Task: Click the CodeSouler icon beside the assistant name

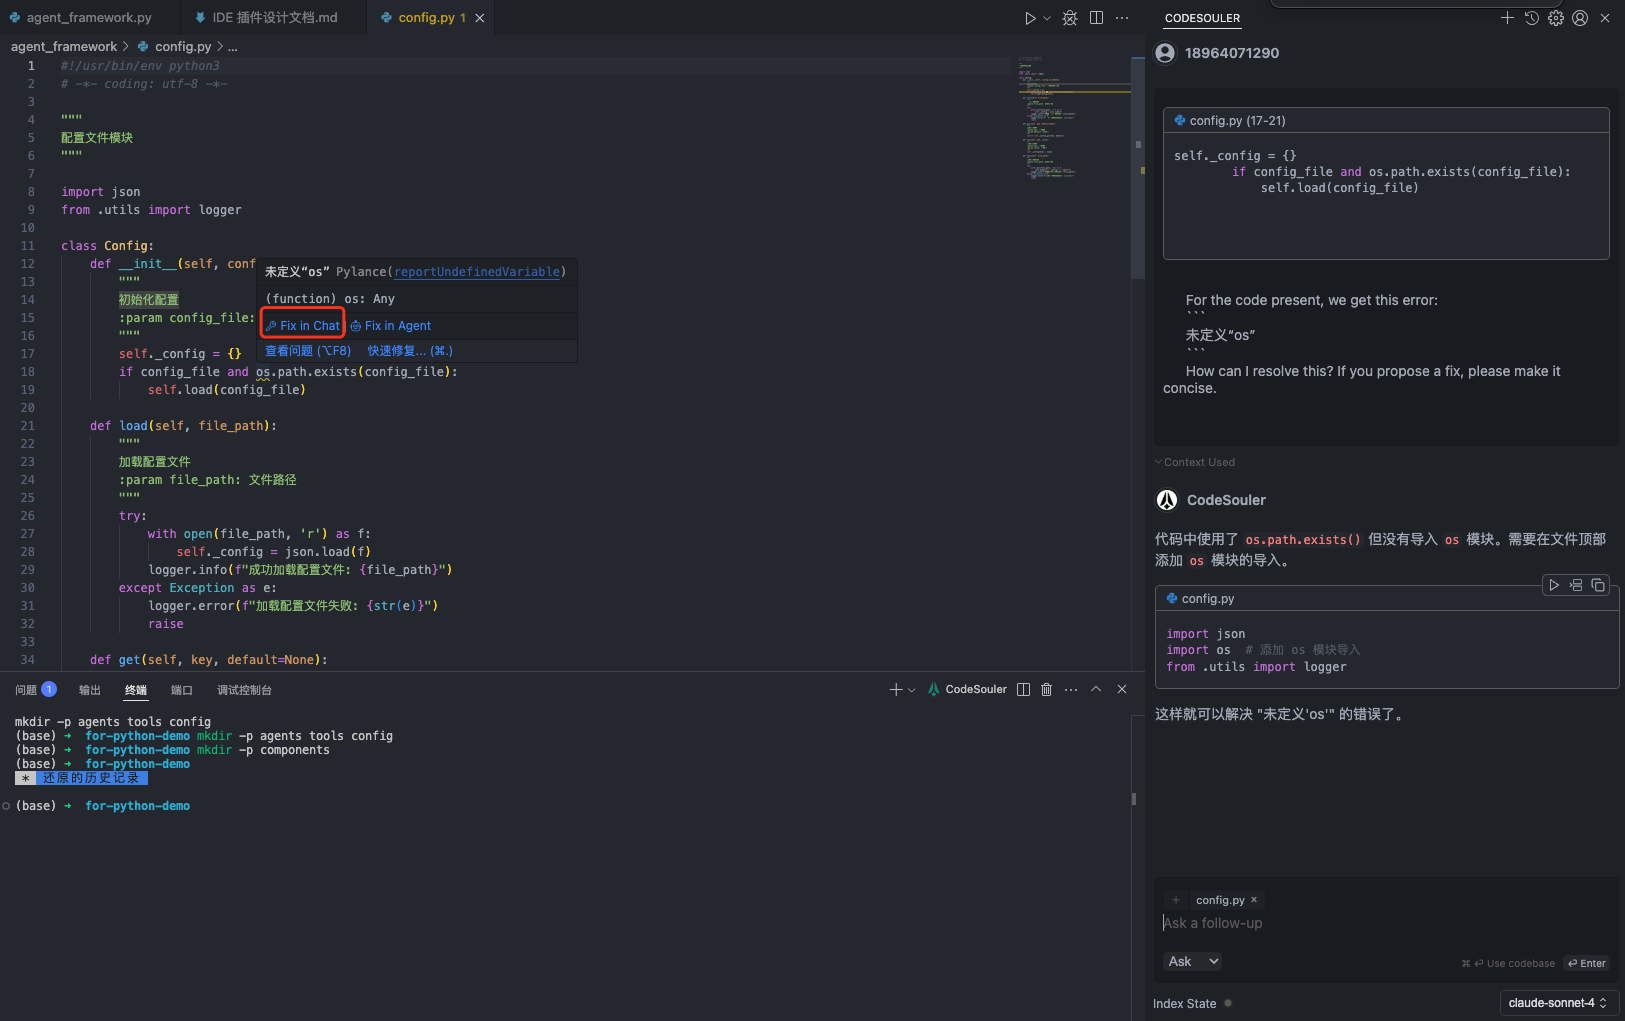Action: (1167, 500)
